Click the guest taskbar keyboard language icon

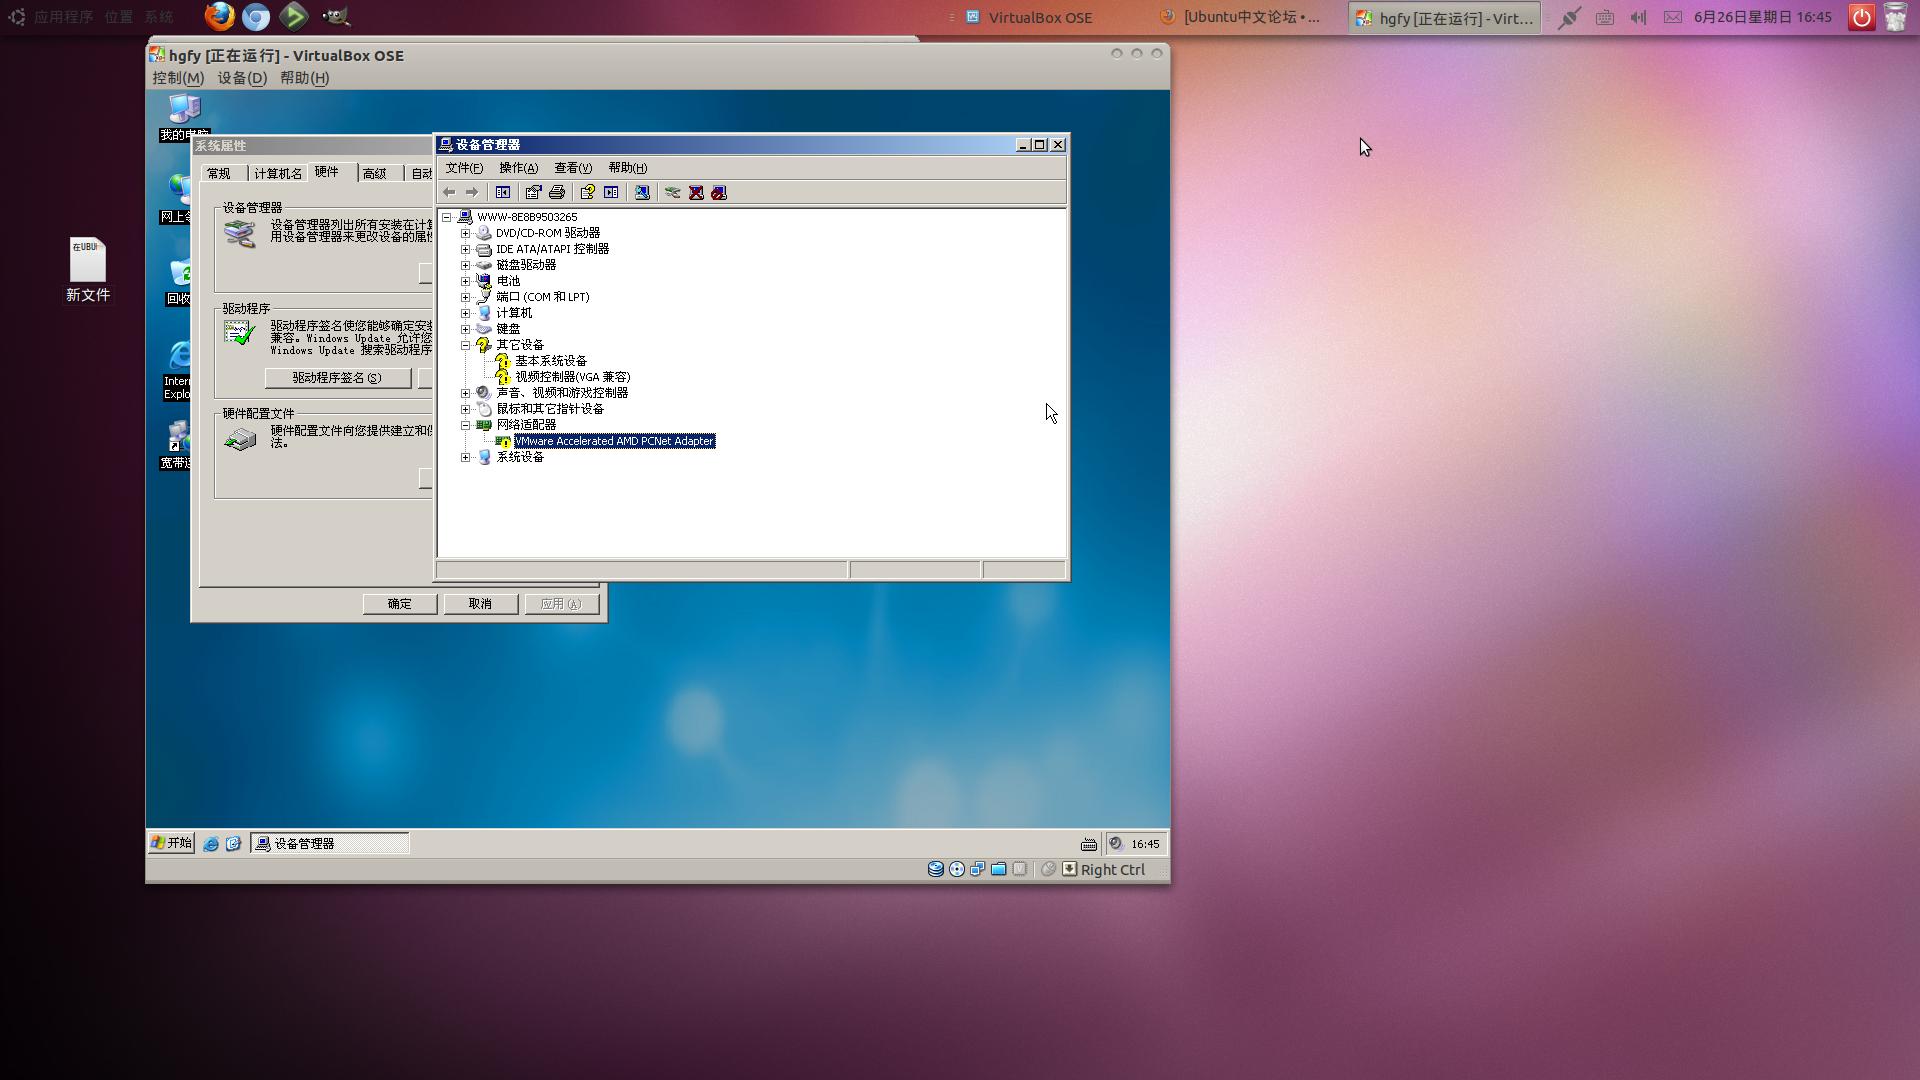(1089, 844)
